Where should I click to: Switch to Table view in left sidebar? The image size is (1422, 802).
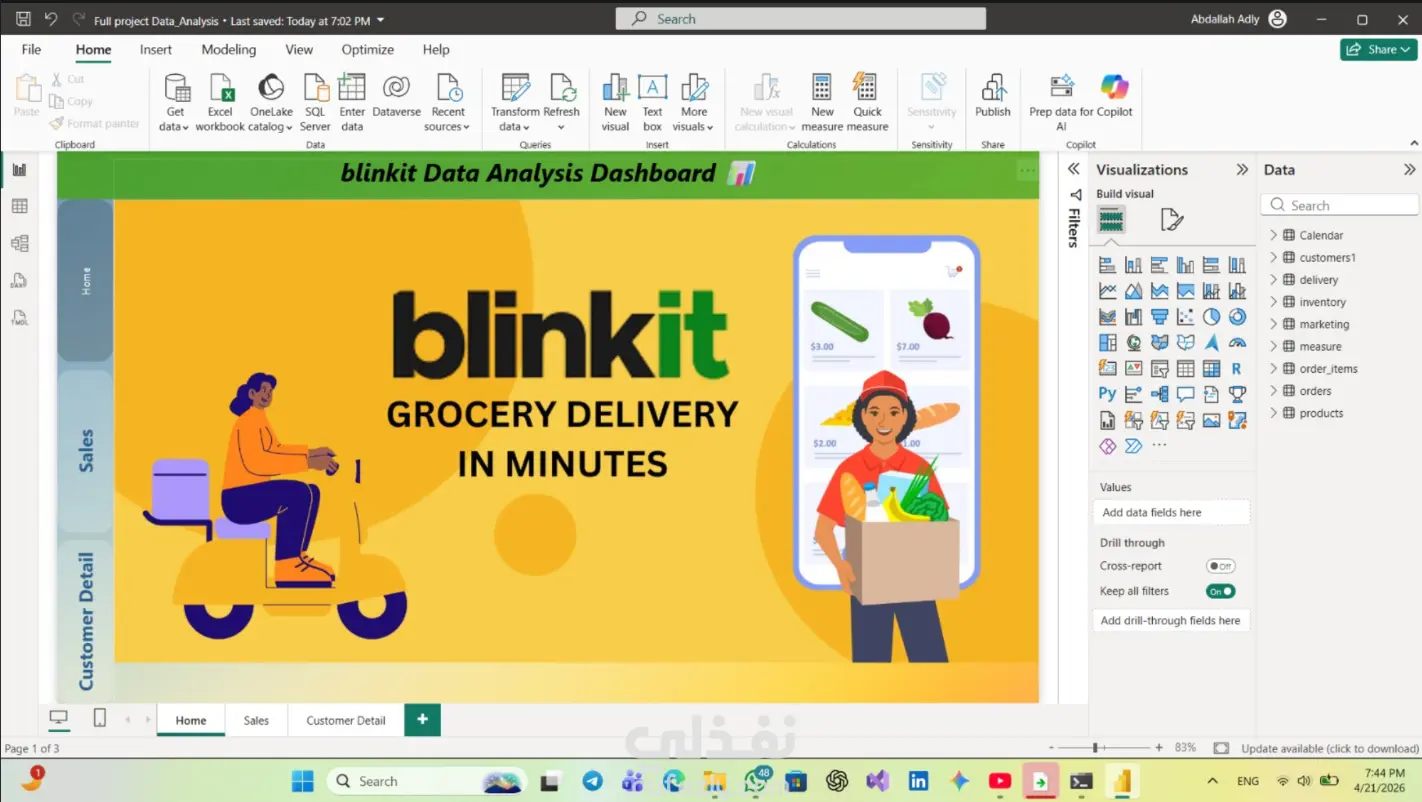(19, 206)
